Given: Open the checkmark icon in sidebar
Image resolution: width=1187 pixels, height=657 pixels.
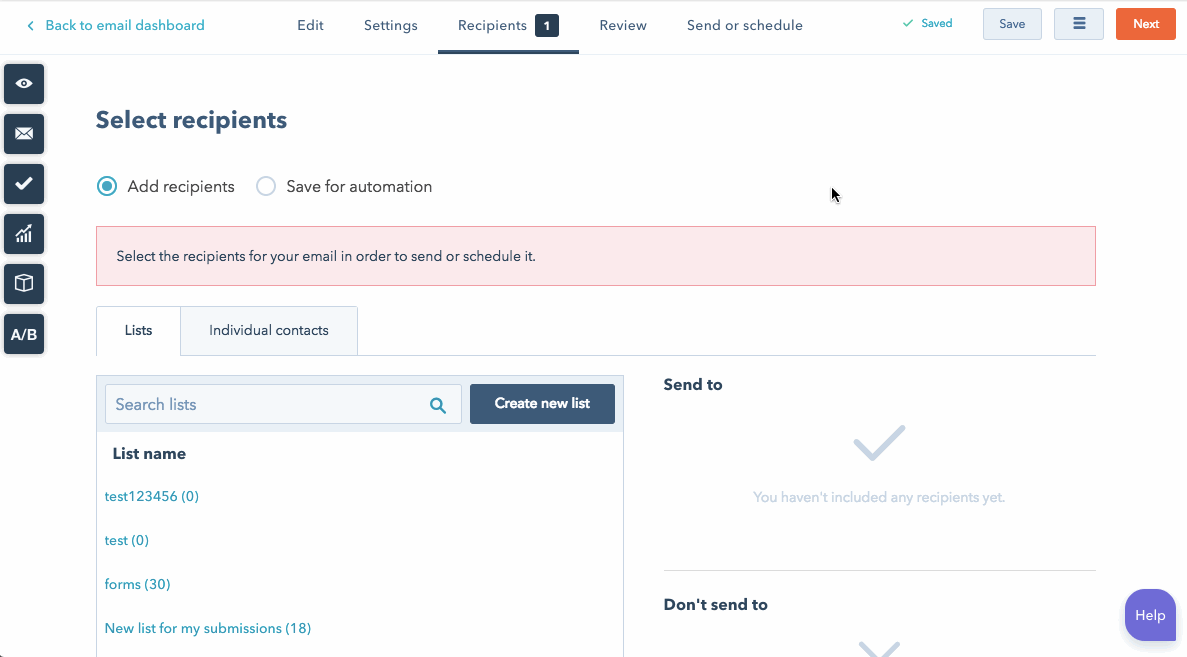Looking at the screenshot, I should coord(24,184).
